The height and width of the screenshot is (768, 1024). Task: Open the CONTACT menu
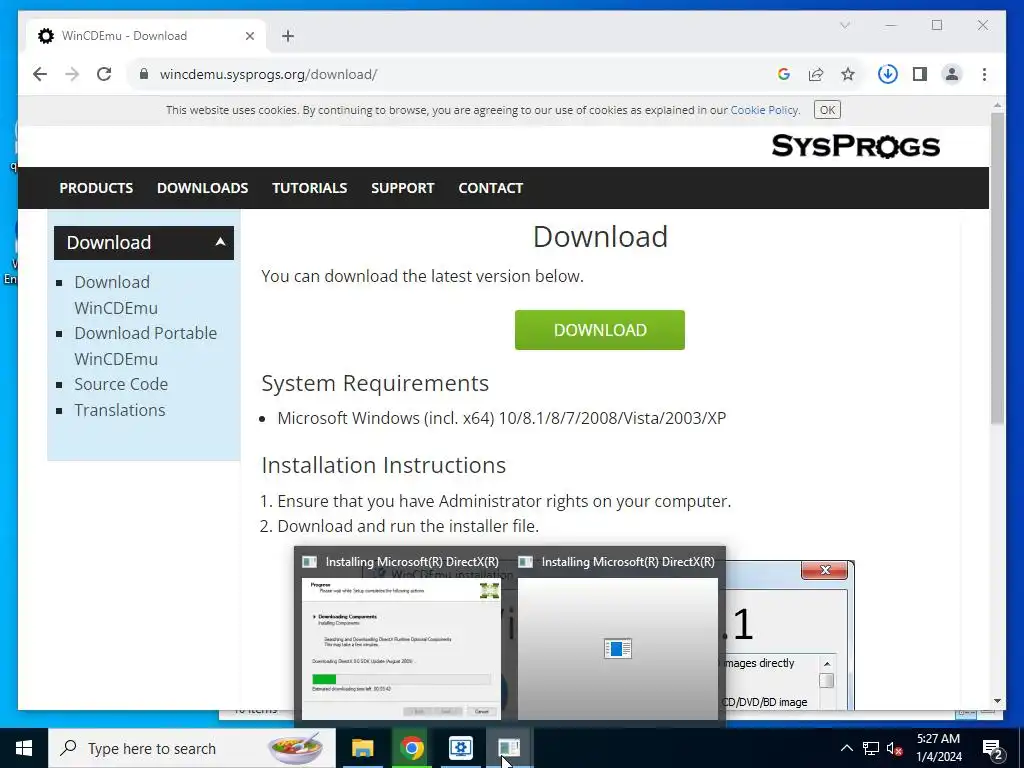click(490, 188)
